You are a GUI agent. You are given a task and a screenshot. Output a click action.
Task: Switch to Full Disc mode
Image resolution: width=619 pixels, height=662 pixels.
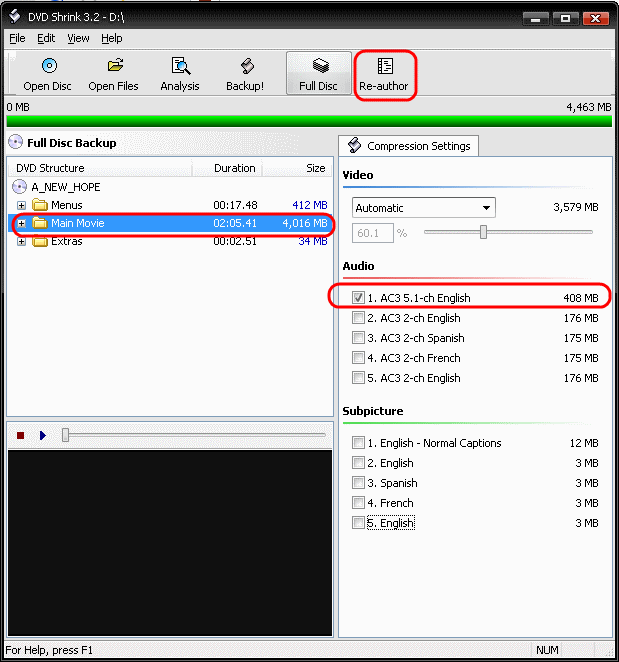click(318, 74)
